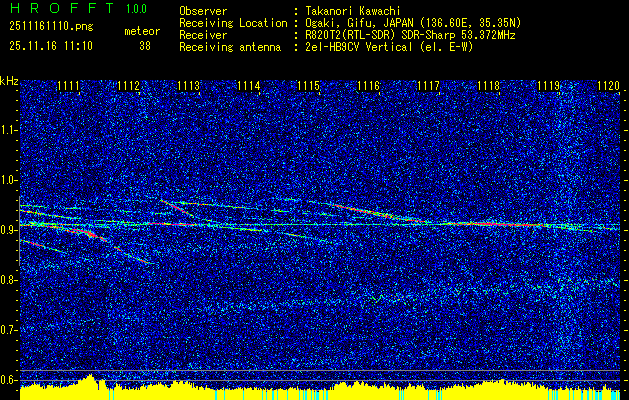
Task: Click the 1113 time marker
Action: [188, 85]
